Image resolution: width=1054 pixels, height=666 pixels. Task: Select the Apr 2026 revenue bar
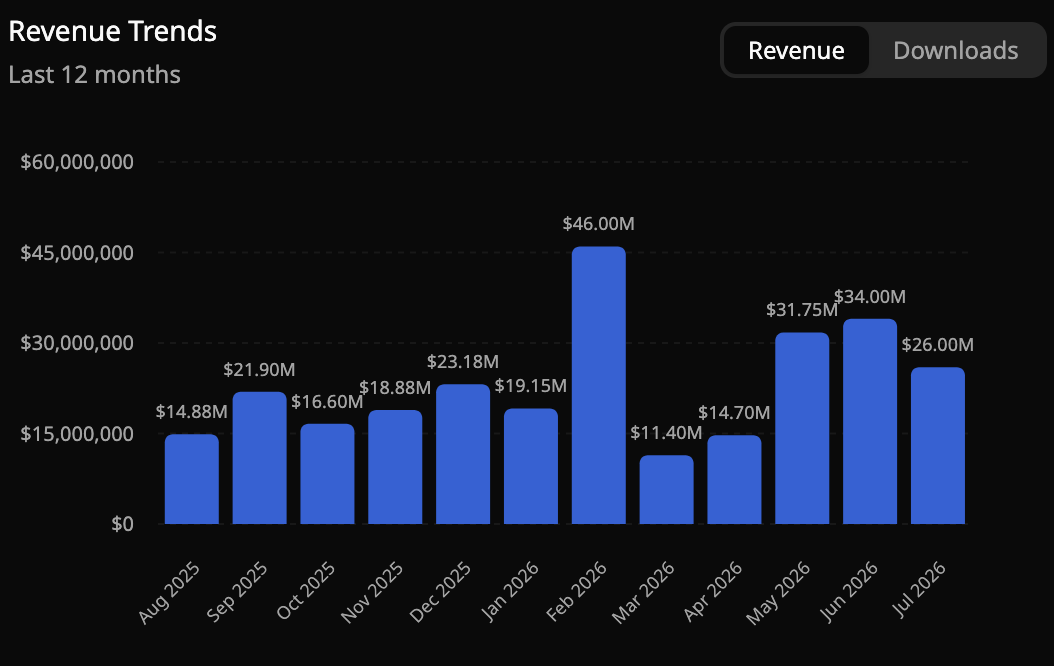click(x=735, y=480)
